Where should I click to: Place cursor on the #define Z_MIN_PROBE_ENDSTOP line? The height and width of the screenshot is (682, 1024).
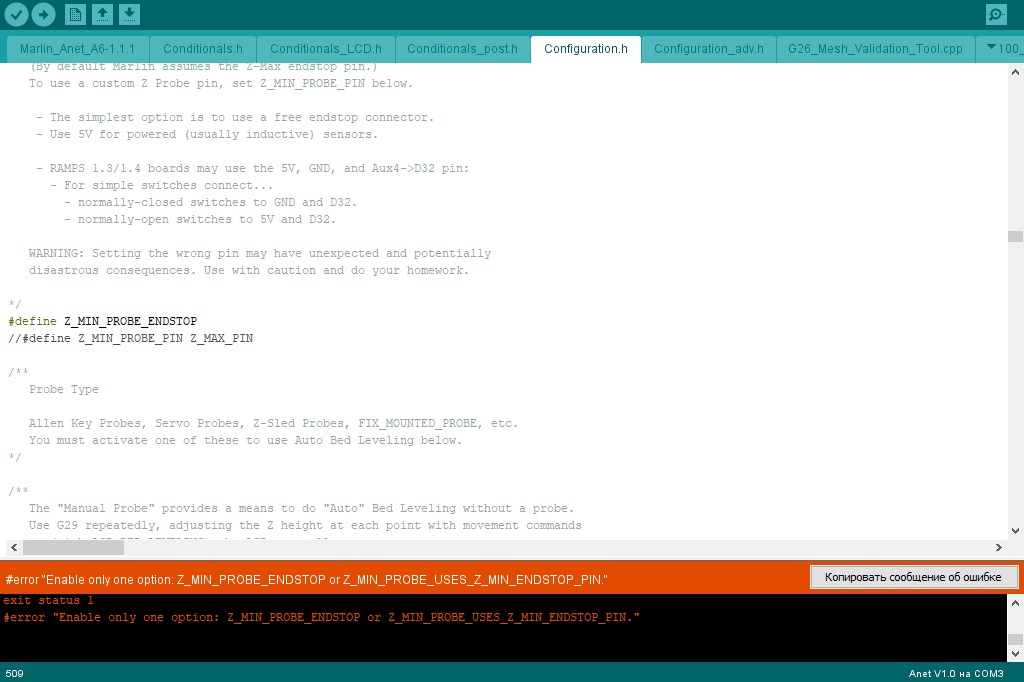(x=103, y=321)
